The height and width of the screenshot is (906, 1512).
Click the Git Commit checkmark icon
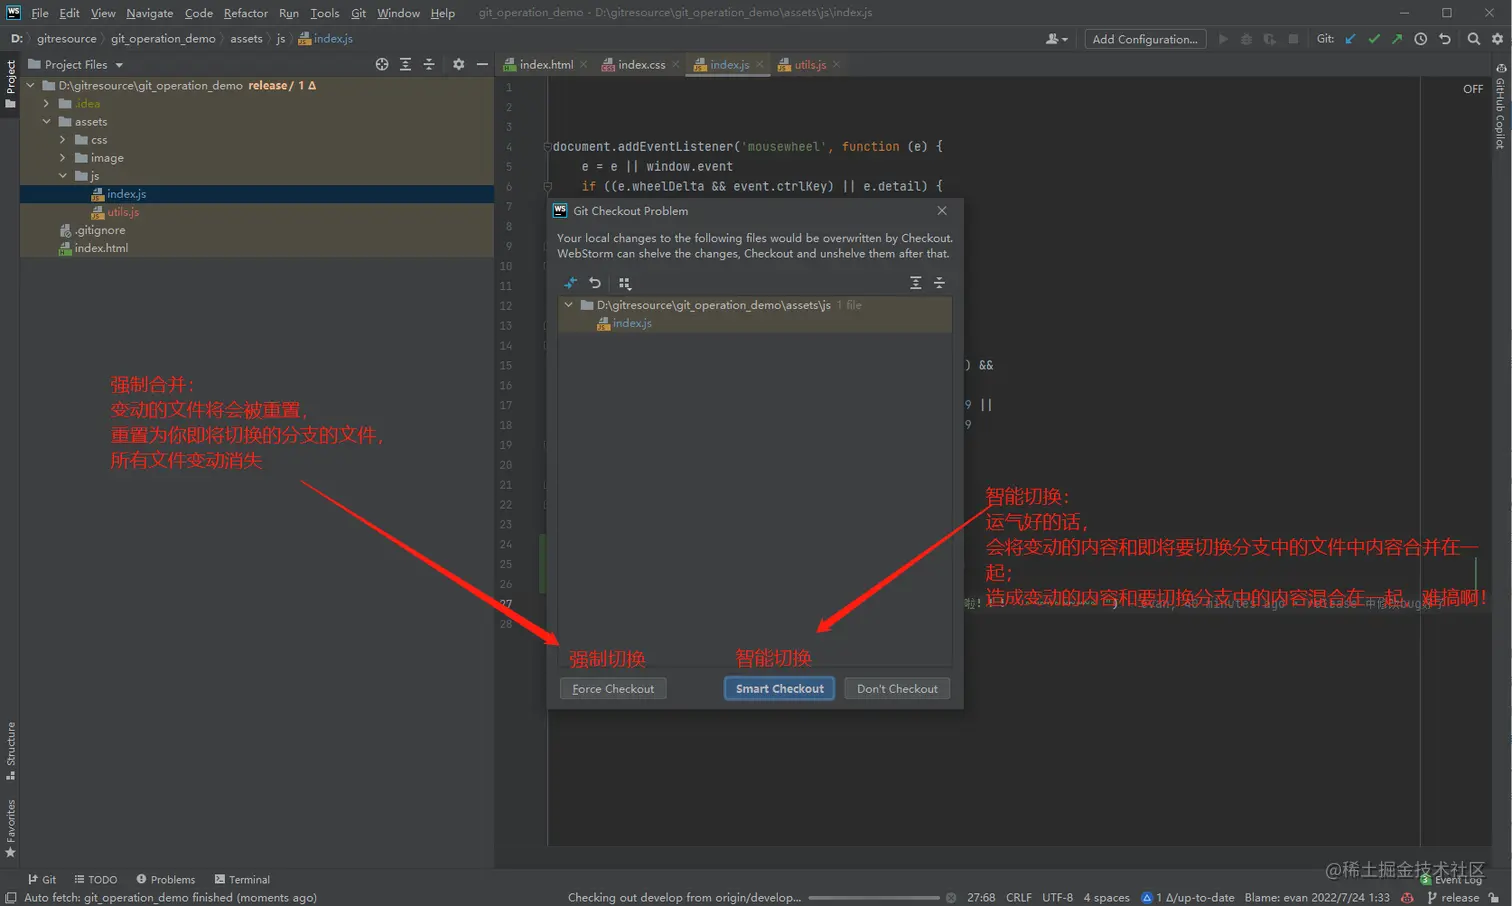coord(1374,39)
